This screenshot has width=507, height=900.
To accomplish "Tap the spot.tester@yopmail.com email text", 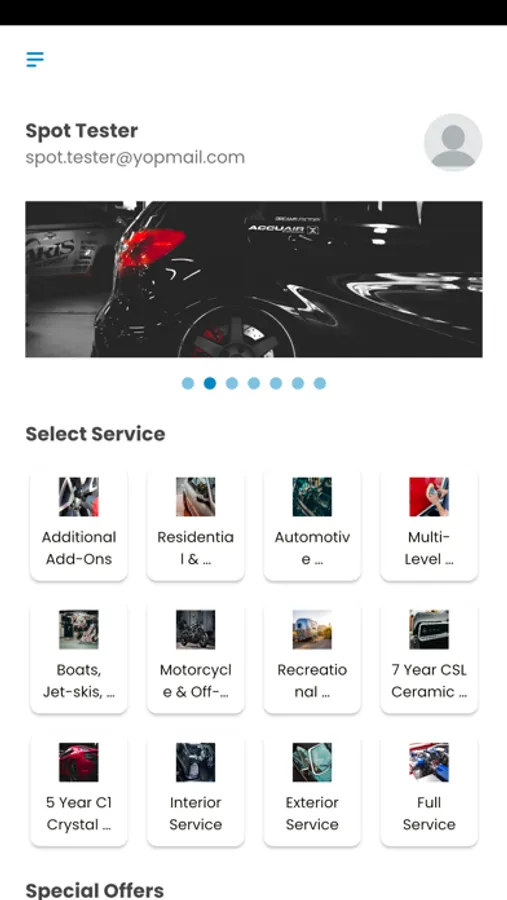I will pos(135,157).
